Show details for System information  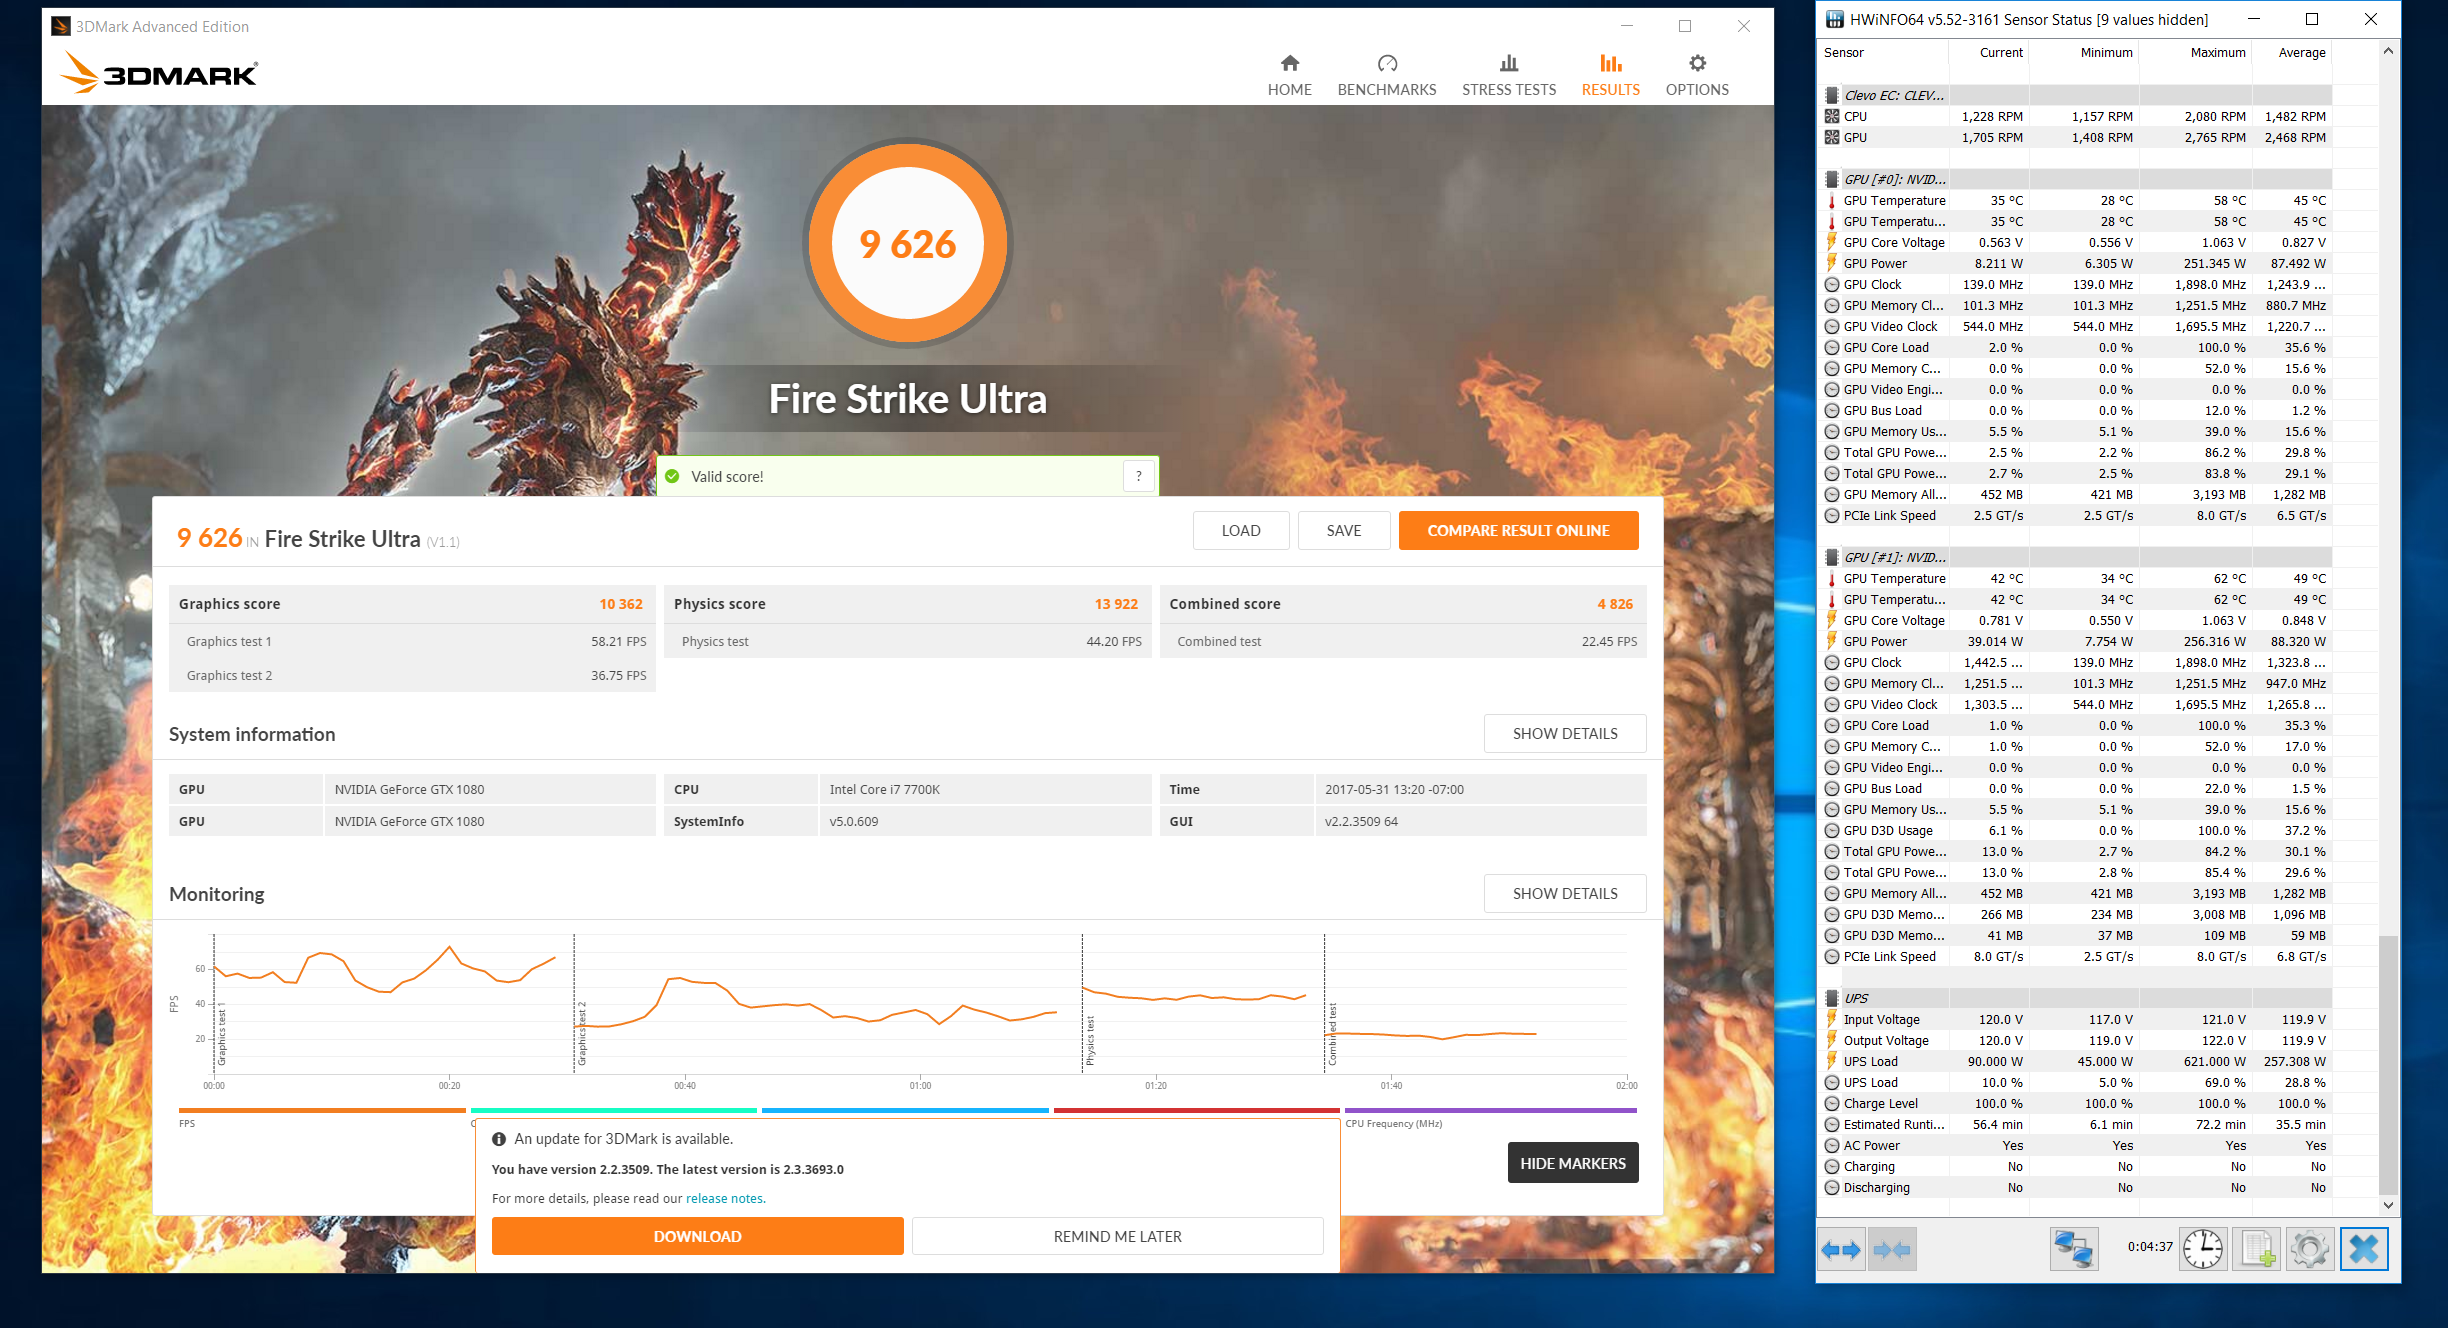[x=1564, y=733]
